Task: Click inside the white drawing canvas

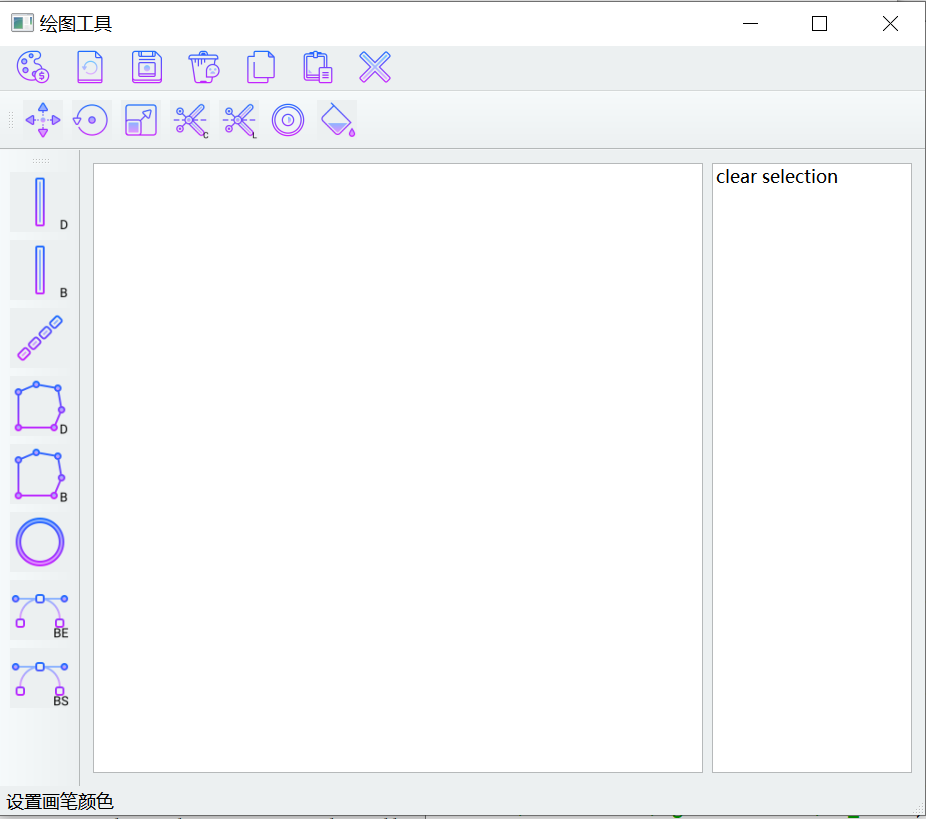Action: (397, 468)
